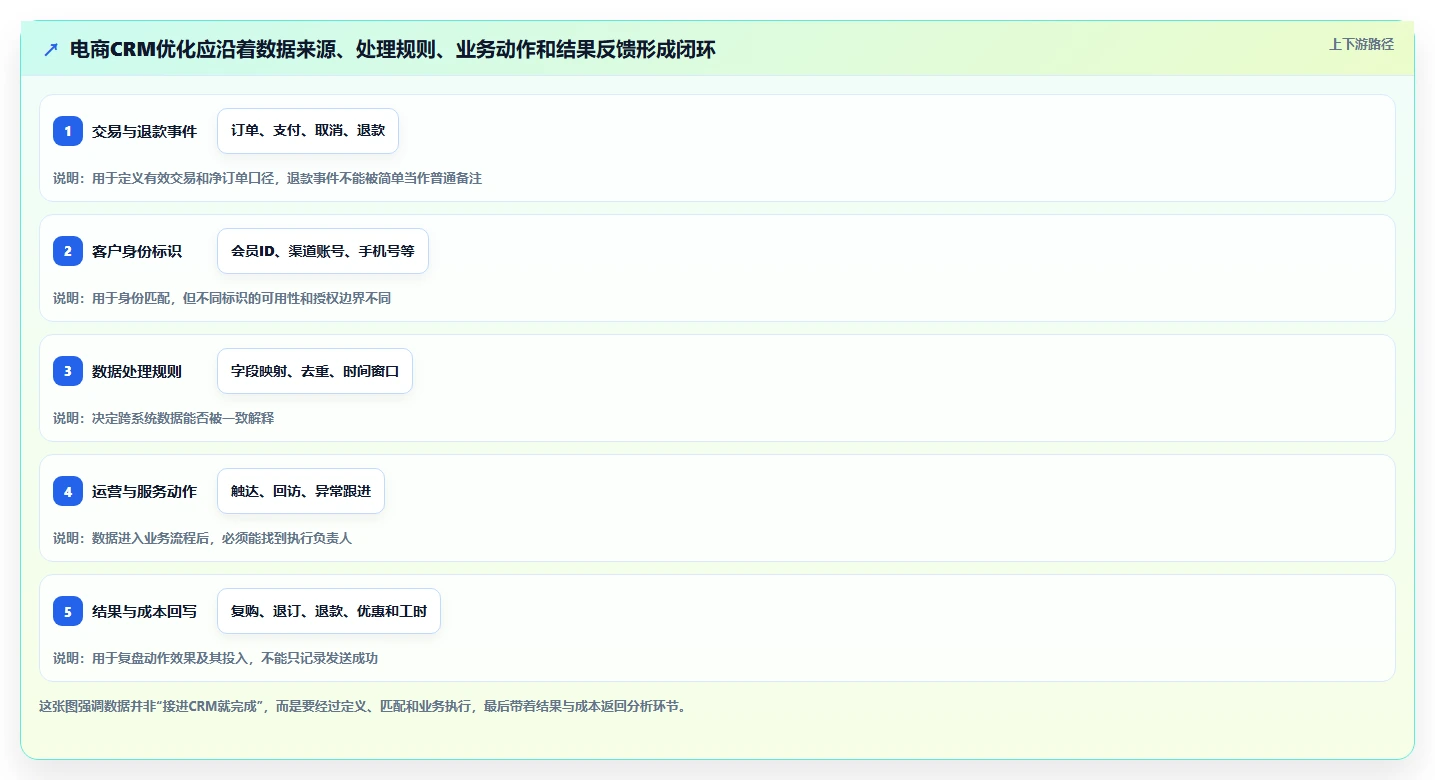Click the number 5 step badge
Viewport: 1435px width, 780px height.
point(68,611)
